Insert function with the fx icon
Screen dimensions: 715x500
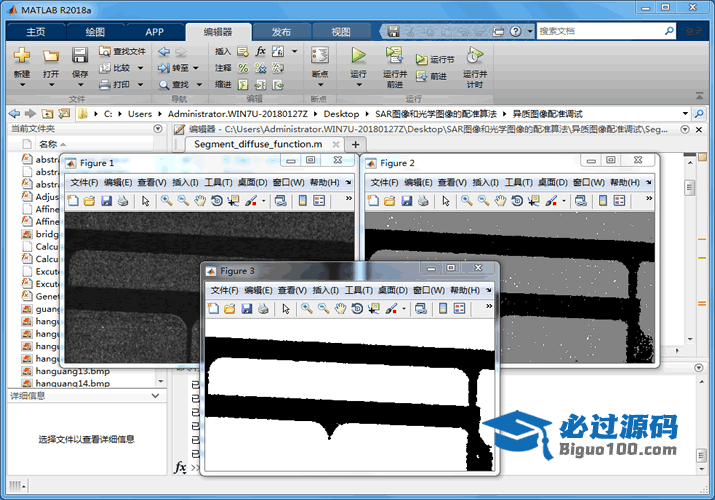[x=260, y=51]
